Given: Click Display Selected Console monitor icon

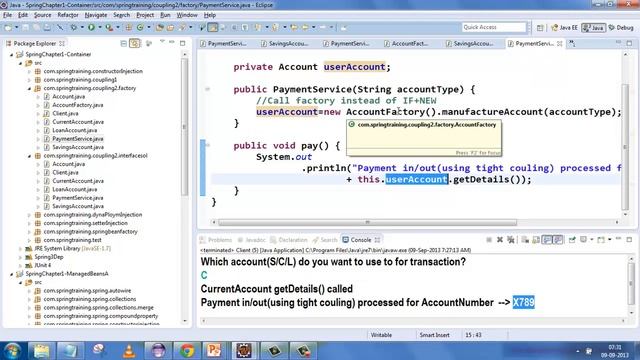Looking at the screenshot, I should (x=583, y=240).
